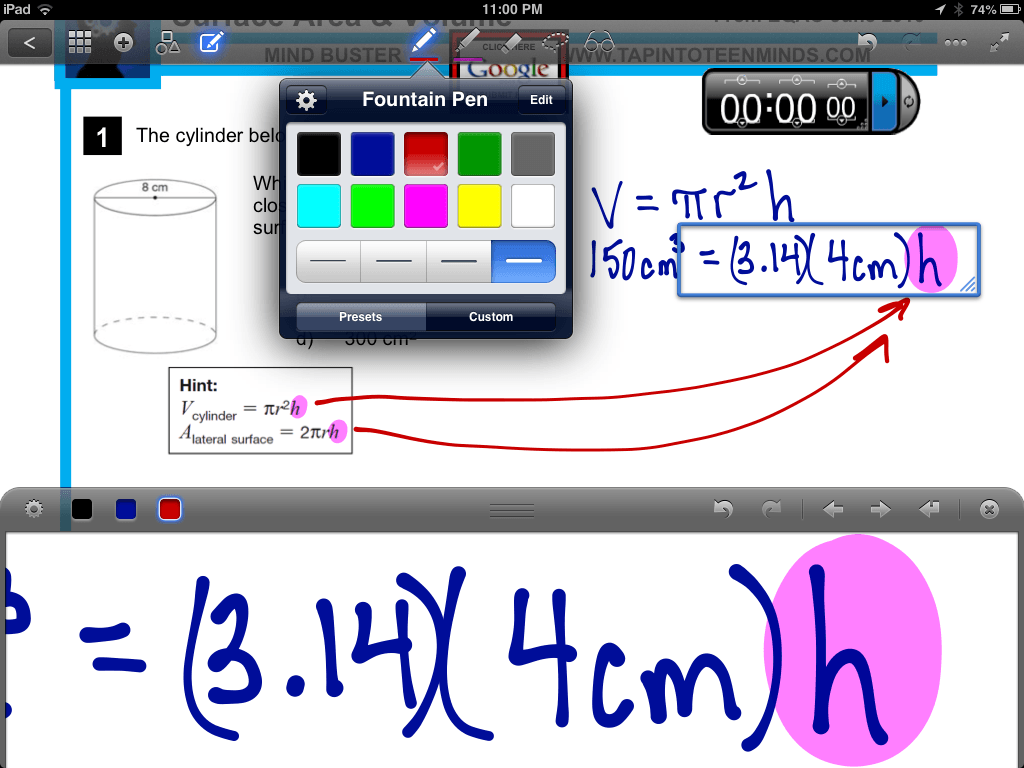Switch to the Presets tab
1024x768 pixels.
click(x=360, y=317)
